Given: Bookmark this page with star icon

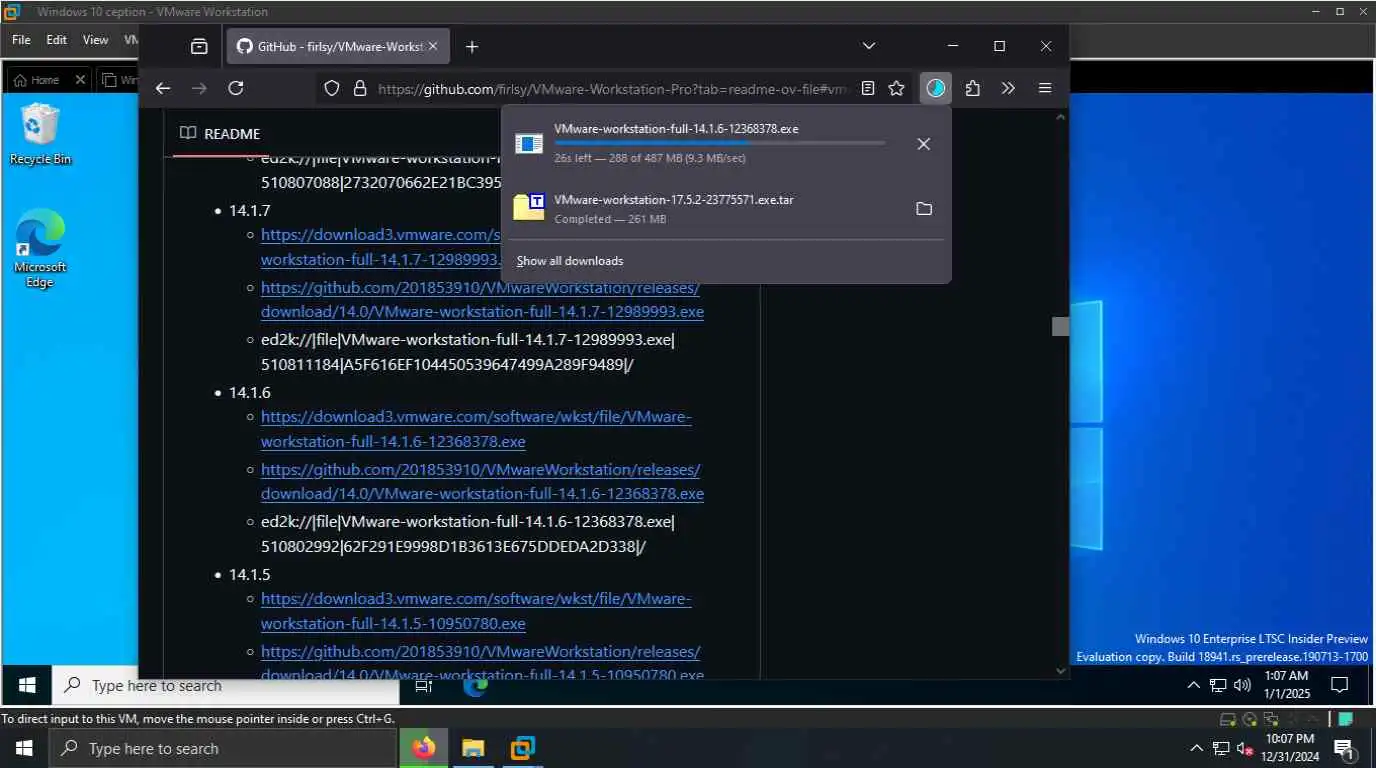Looking at the screenshot, I should pyautogui.click(x=897, y=88).
